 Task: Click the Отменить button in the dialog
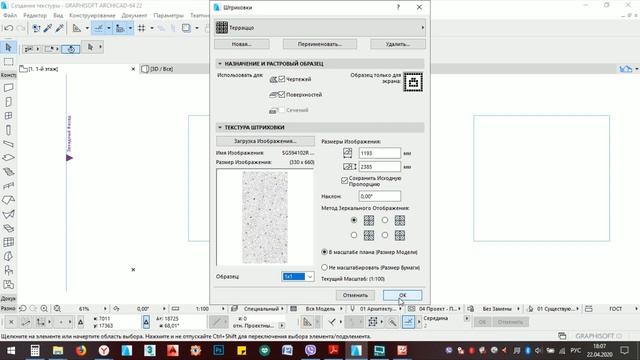click(355, 295)
